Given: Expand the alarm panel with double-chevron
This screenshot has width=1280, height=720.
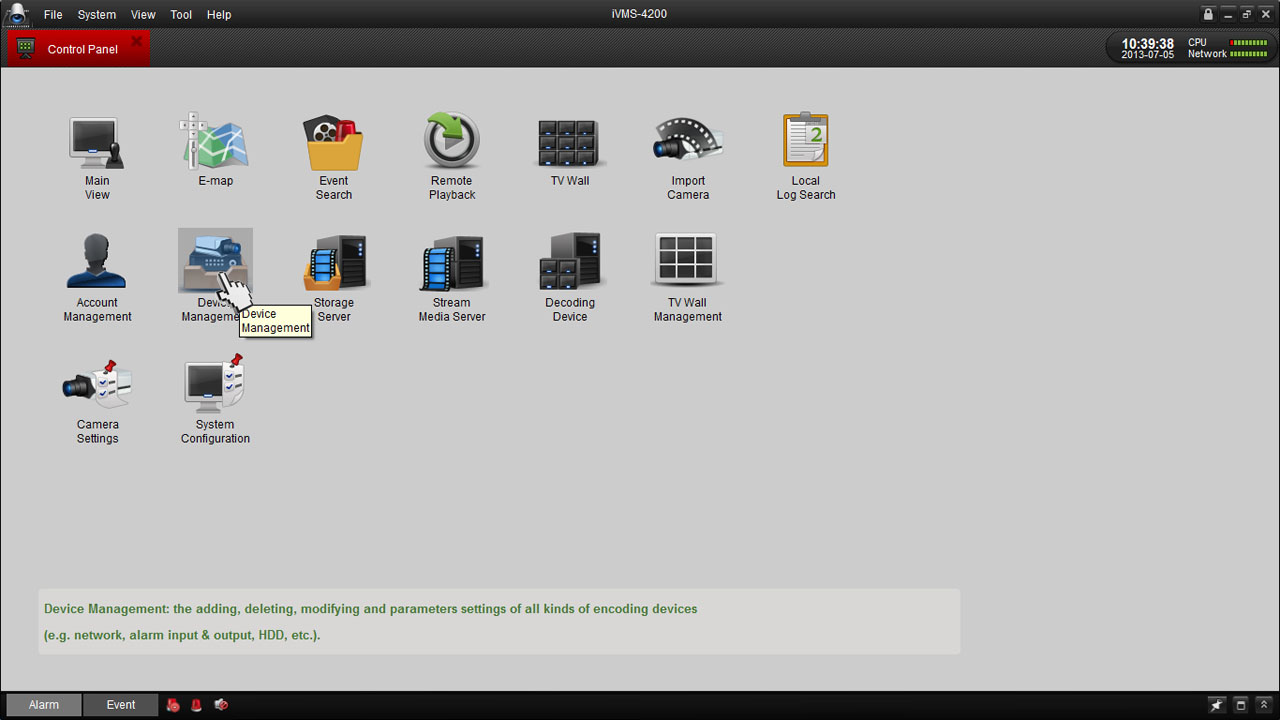Looking at the screenshot, I should pyautogui.click(x=1264, y=705).
